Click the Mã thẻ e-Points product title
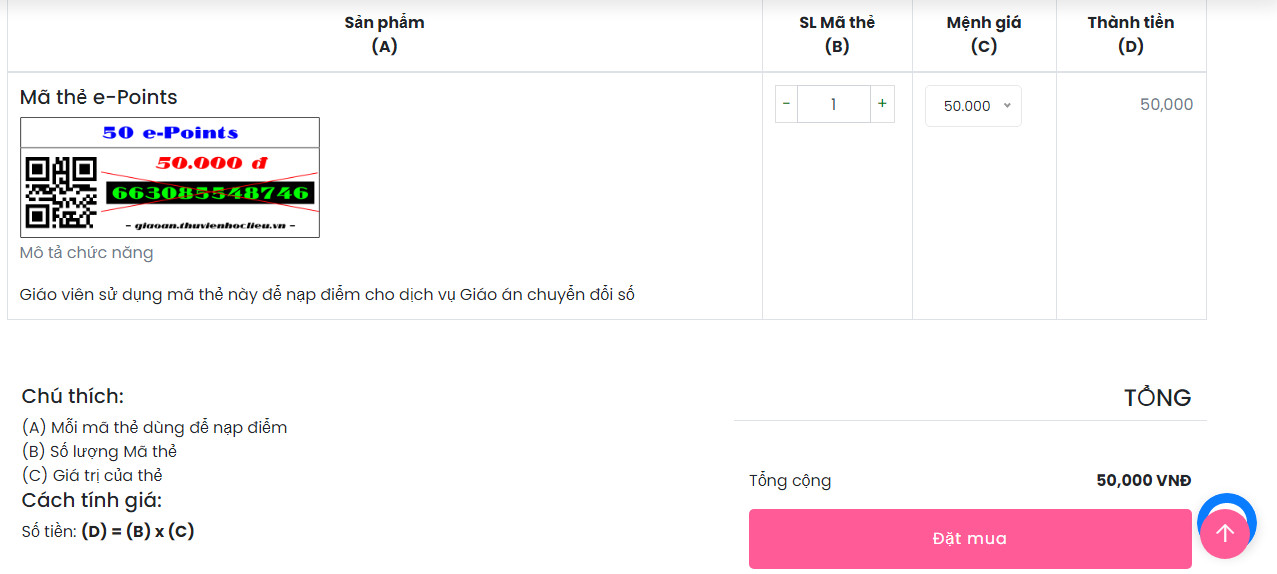This screenshot has height=574, width=1277. [99, 97]
